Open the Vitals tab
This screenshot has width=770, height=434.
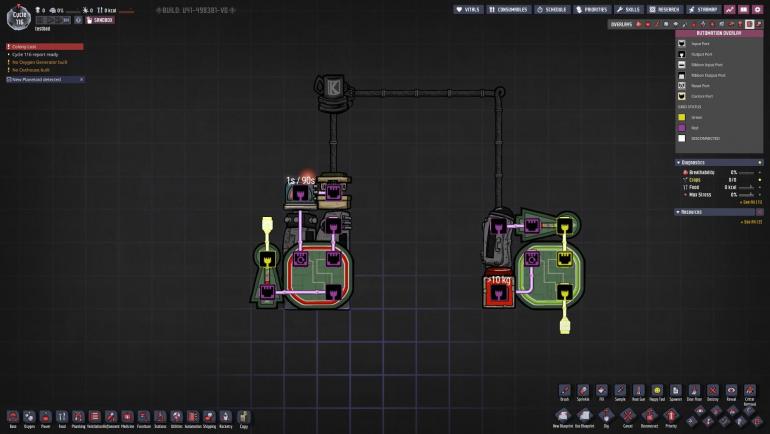pos(468,9)
